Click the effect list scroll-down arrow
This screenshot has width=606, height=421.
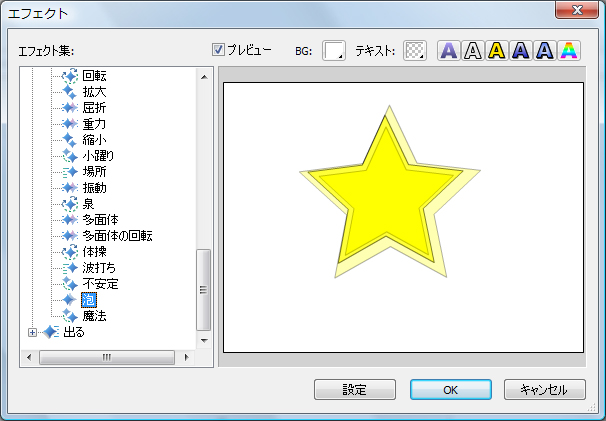204,341
